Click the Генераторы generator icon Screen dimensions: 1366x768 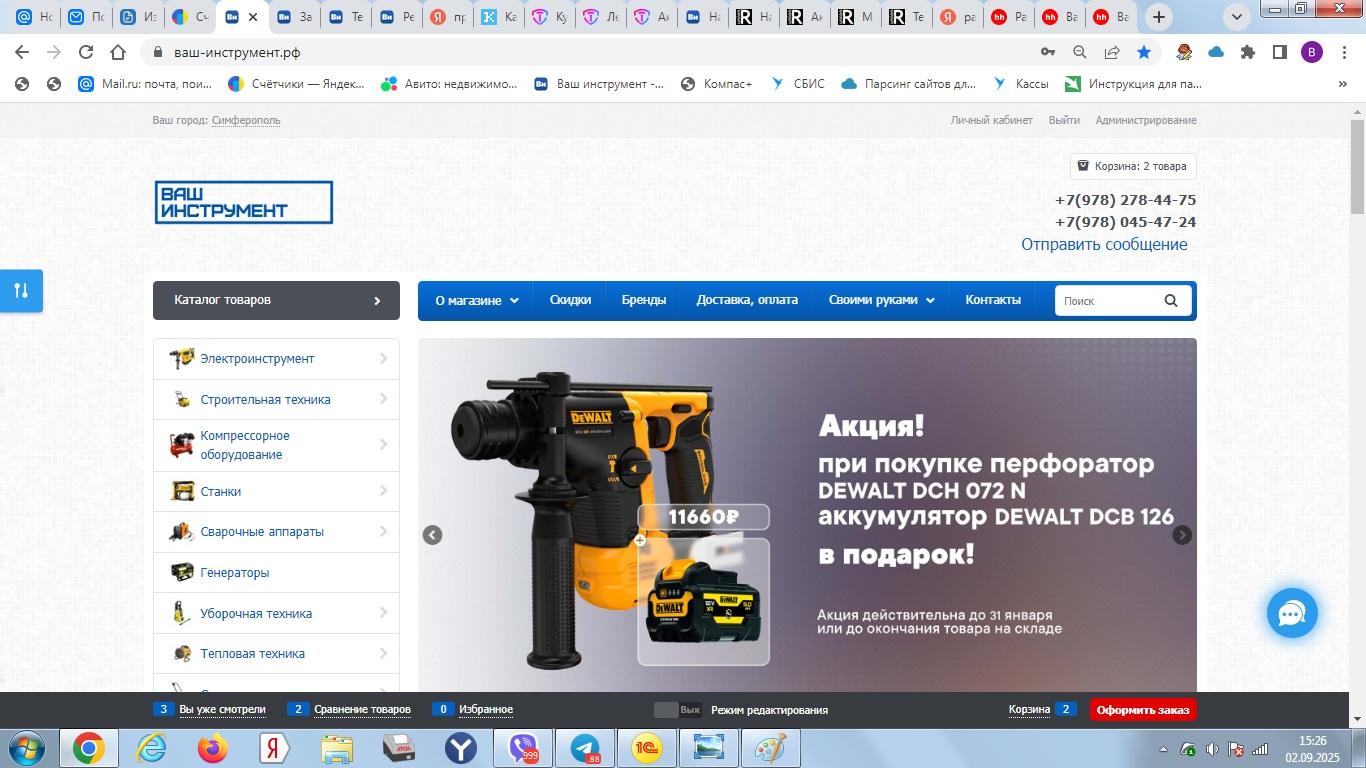[181, 572]
